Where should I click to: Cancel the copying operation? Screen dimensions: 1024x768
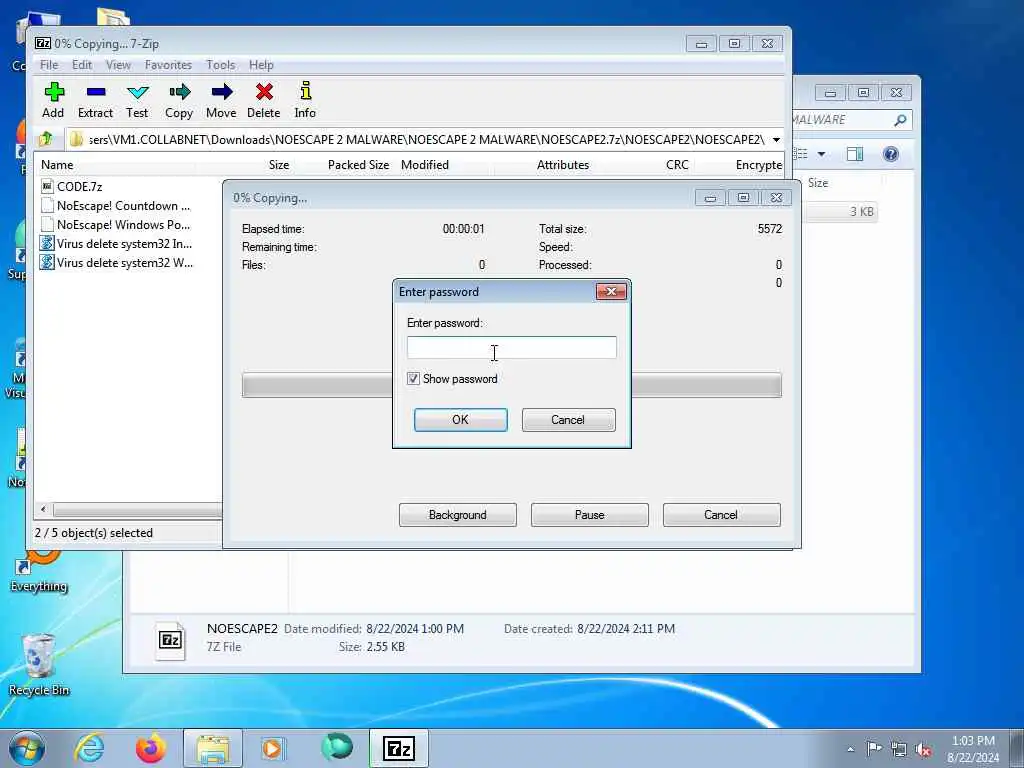[x=722, y=515]
